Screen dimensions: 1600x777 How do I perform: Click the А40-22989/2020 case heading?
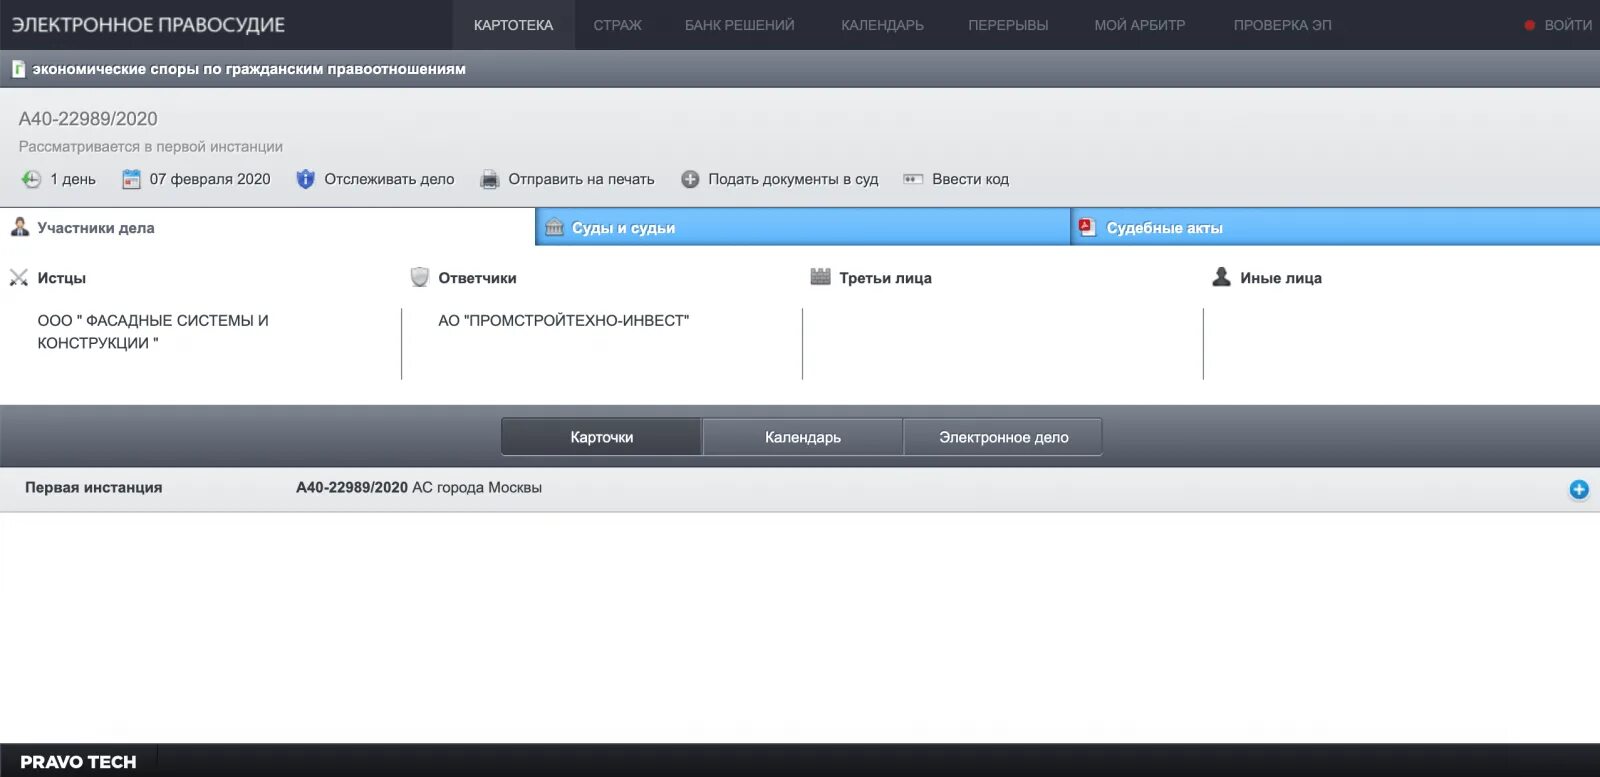(x=88, y=118)
